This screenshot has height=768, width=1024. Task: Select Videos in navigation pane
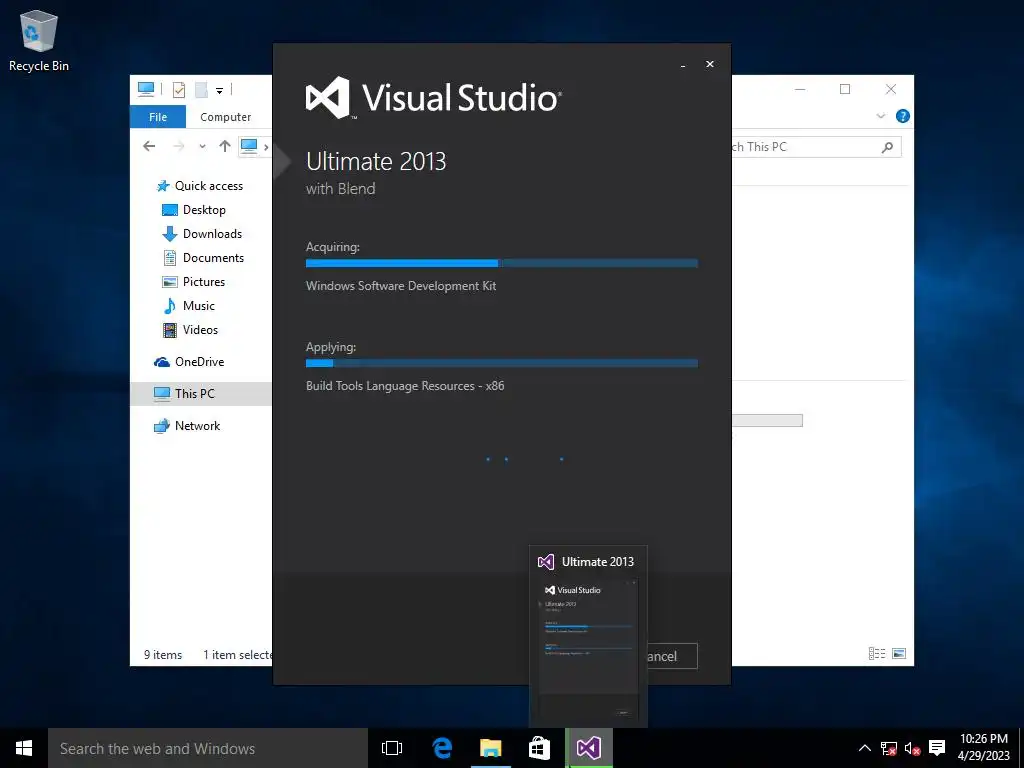coord(190,330)
